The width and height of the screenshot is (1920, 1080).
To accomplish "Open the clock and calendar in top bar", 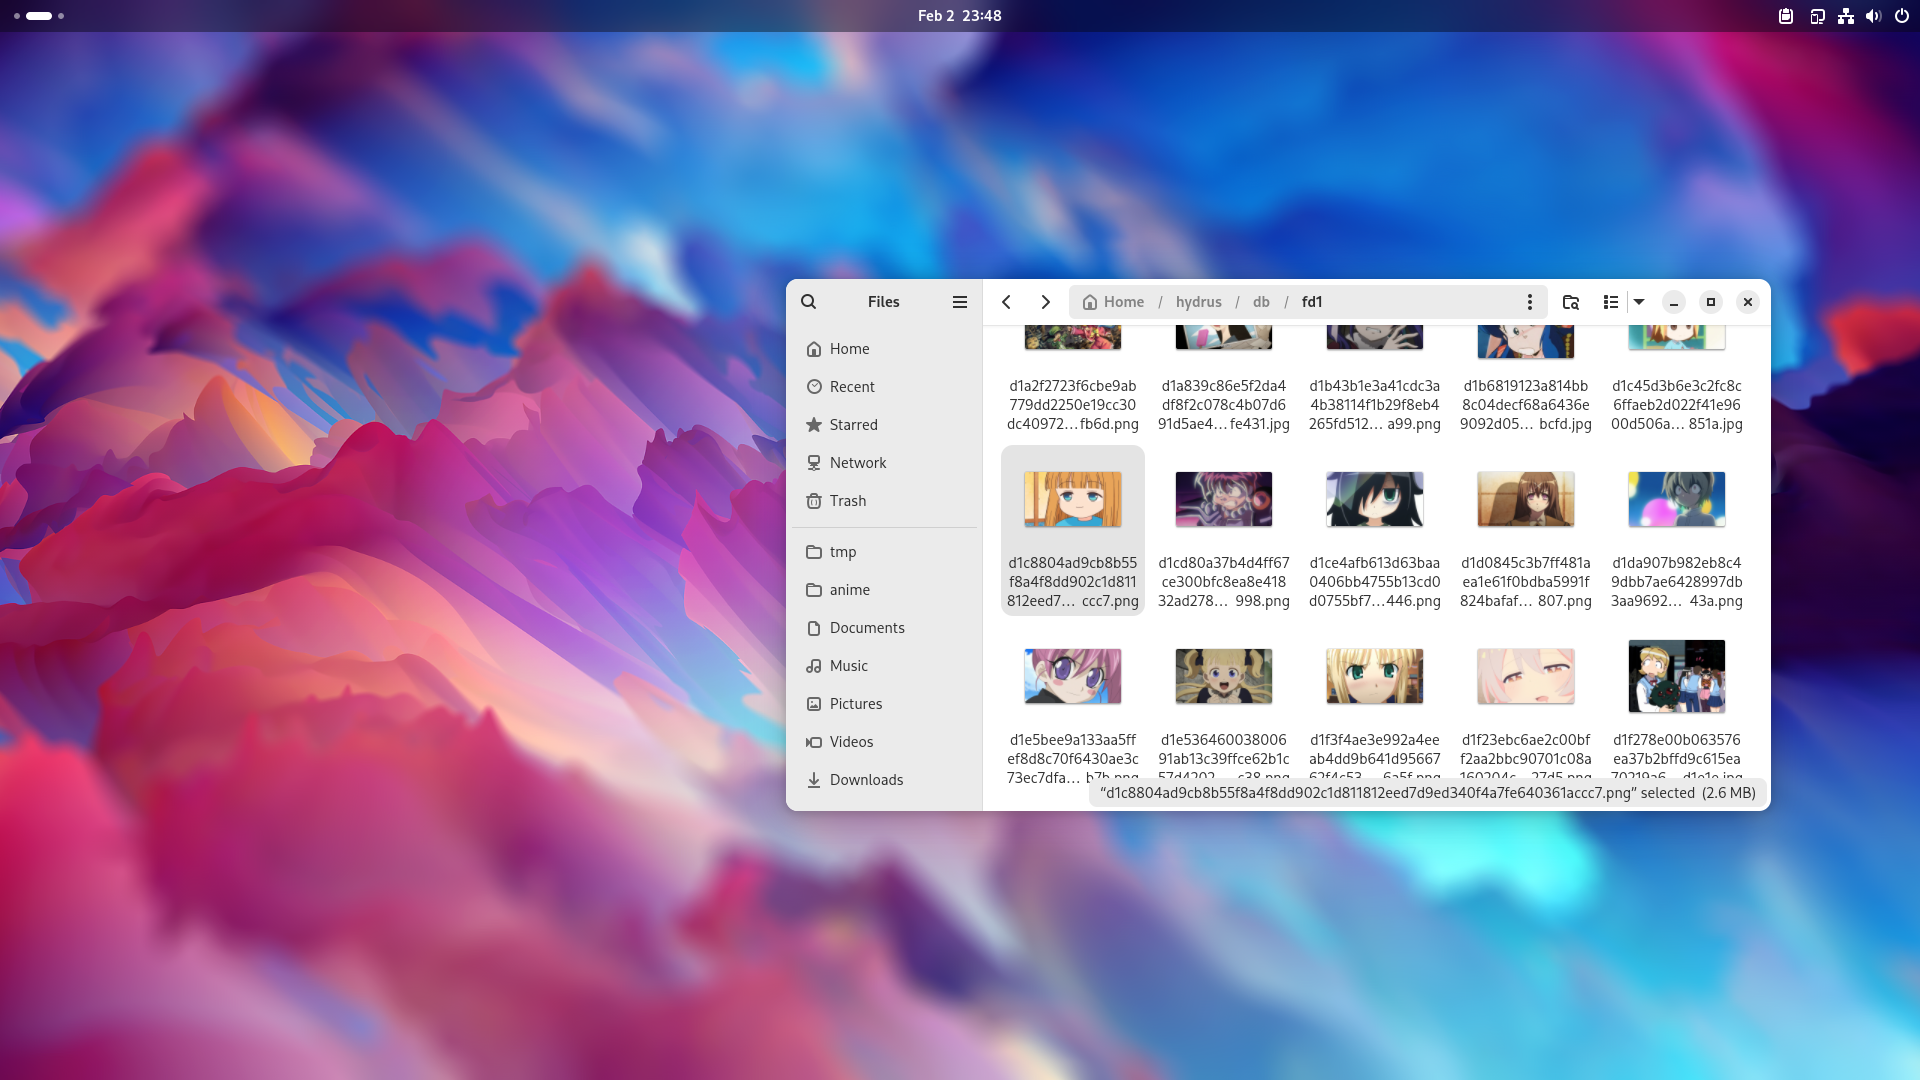I will coord(960,16).
